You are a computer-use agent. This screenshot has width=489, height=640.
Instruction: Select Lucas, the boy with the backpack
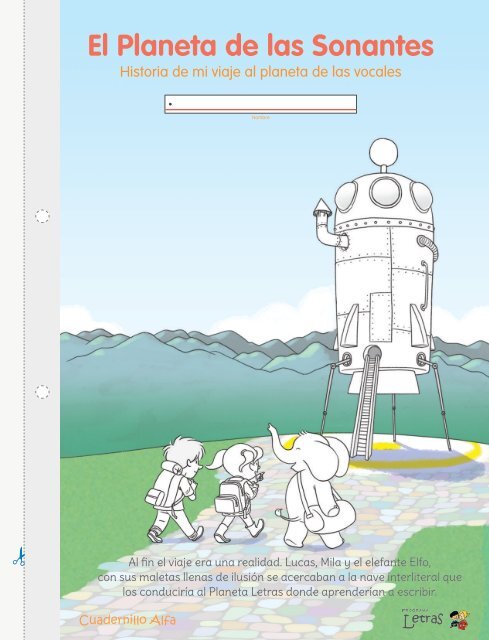click(176, 489)
